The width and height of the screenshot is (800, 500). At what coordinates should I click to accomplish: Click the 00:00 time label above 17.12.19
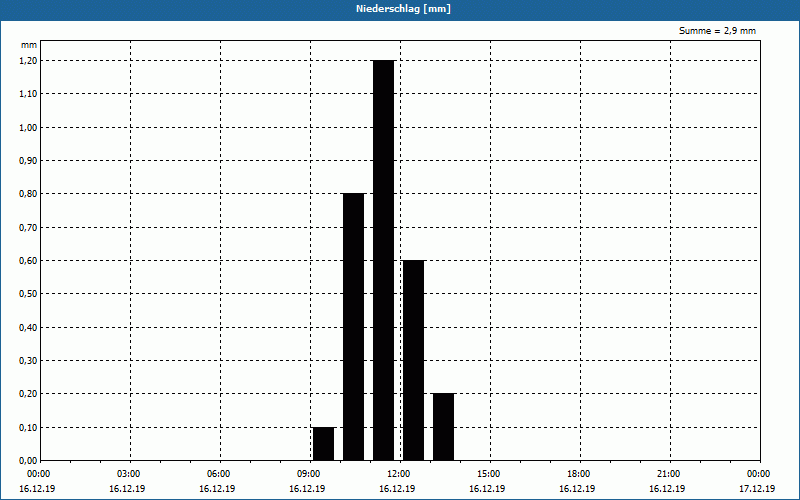tap(759, 474)
